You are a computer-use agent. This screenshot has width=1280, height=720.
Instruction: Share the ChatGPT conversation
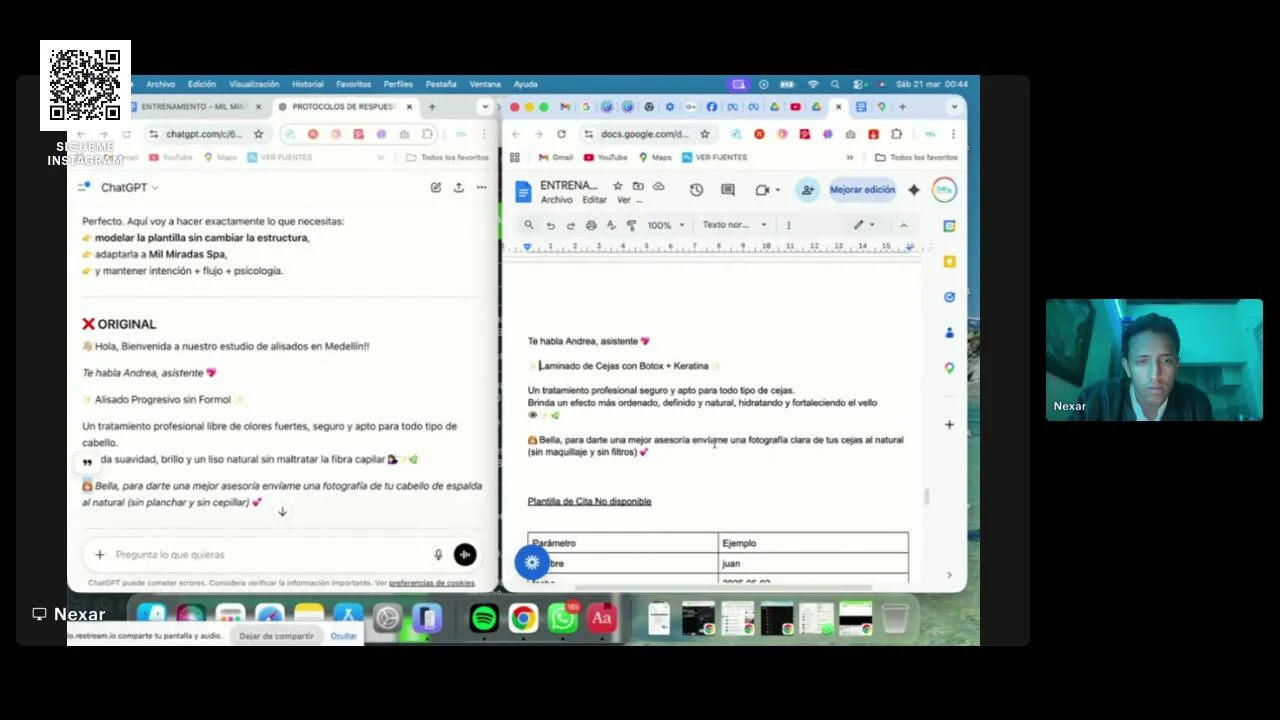pos(459,187)
